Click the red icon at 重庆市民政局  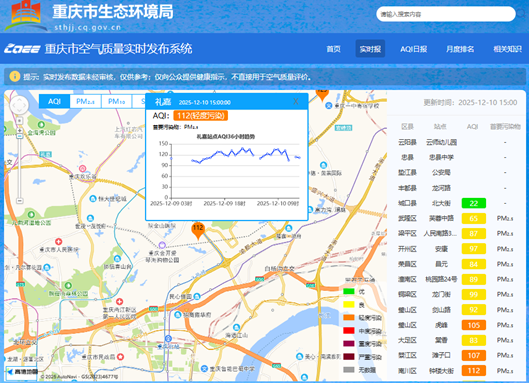pos(120,356)
